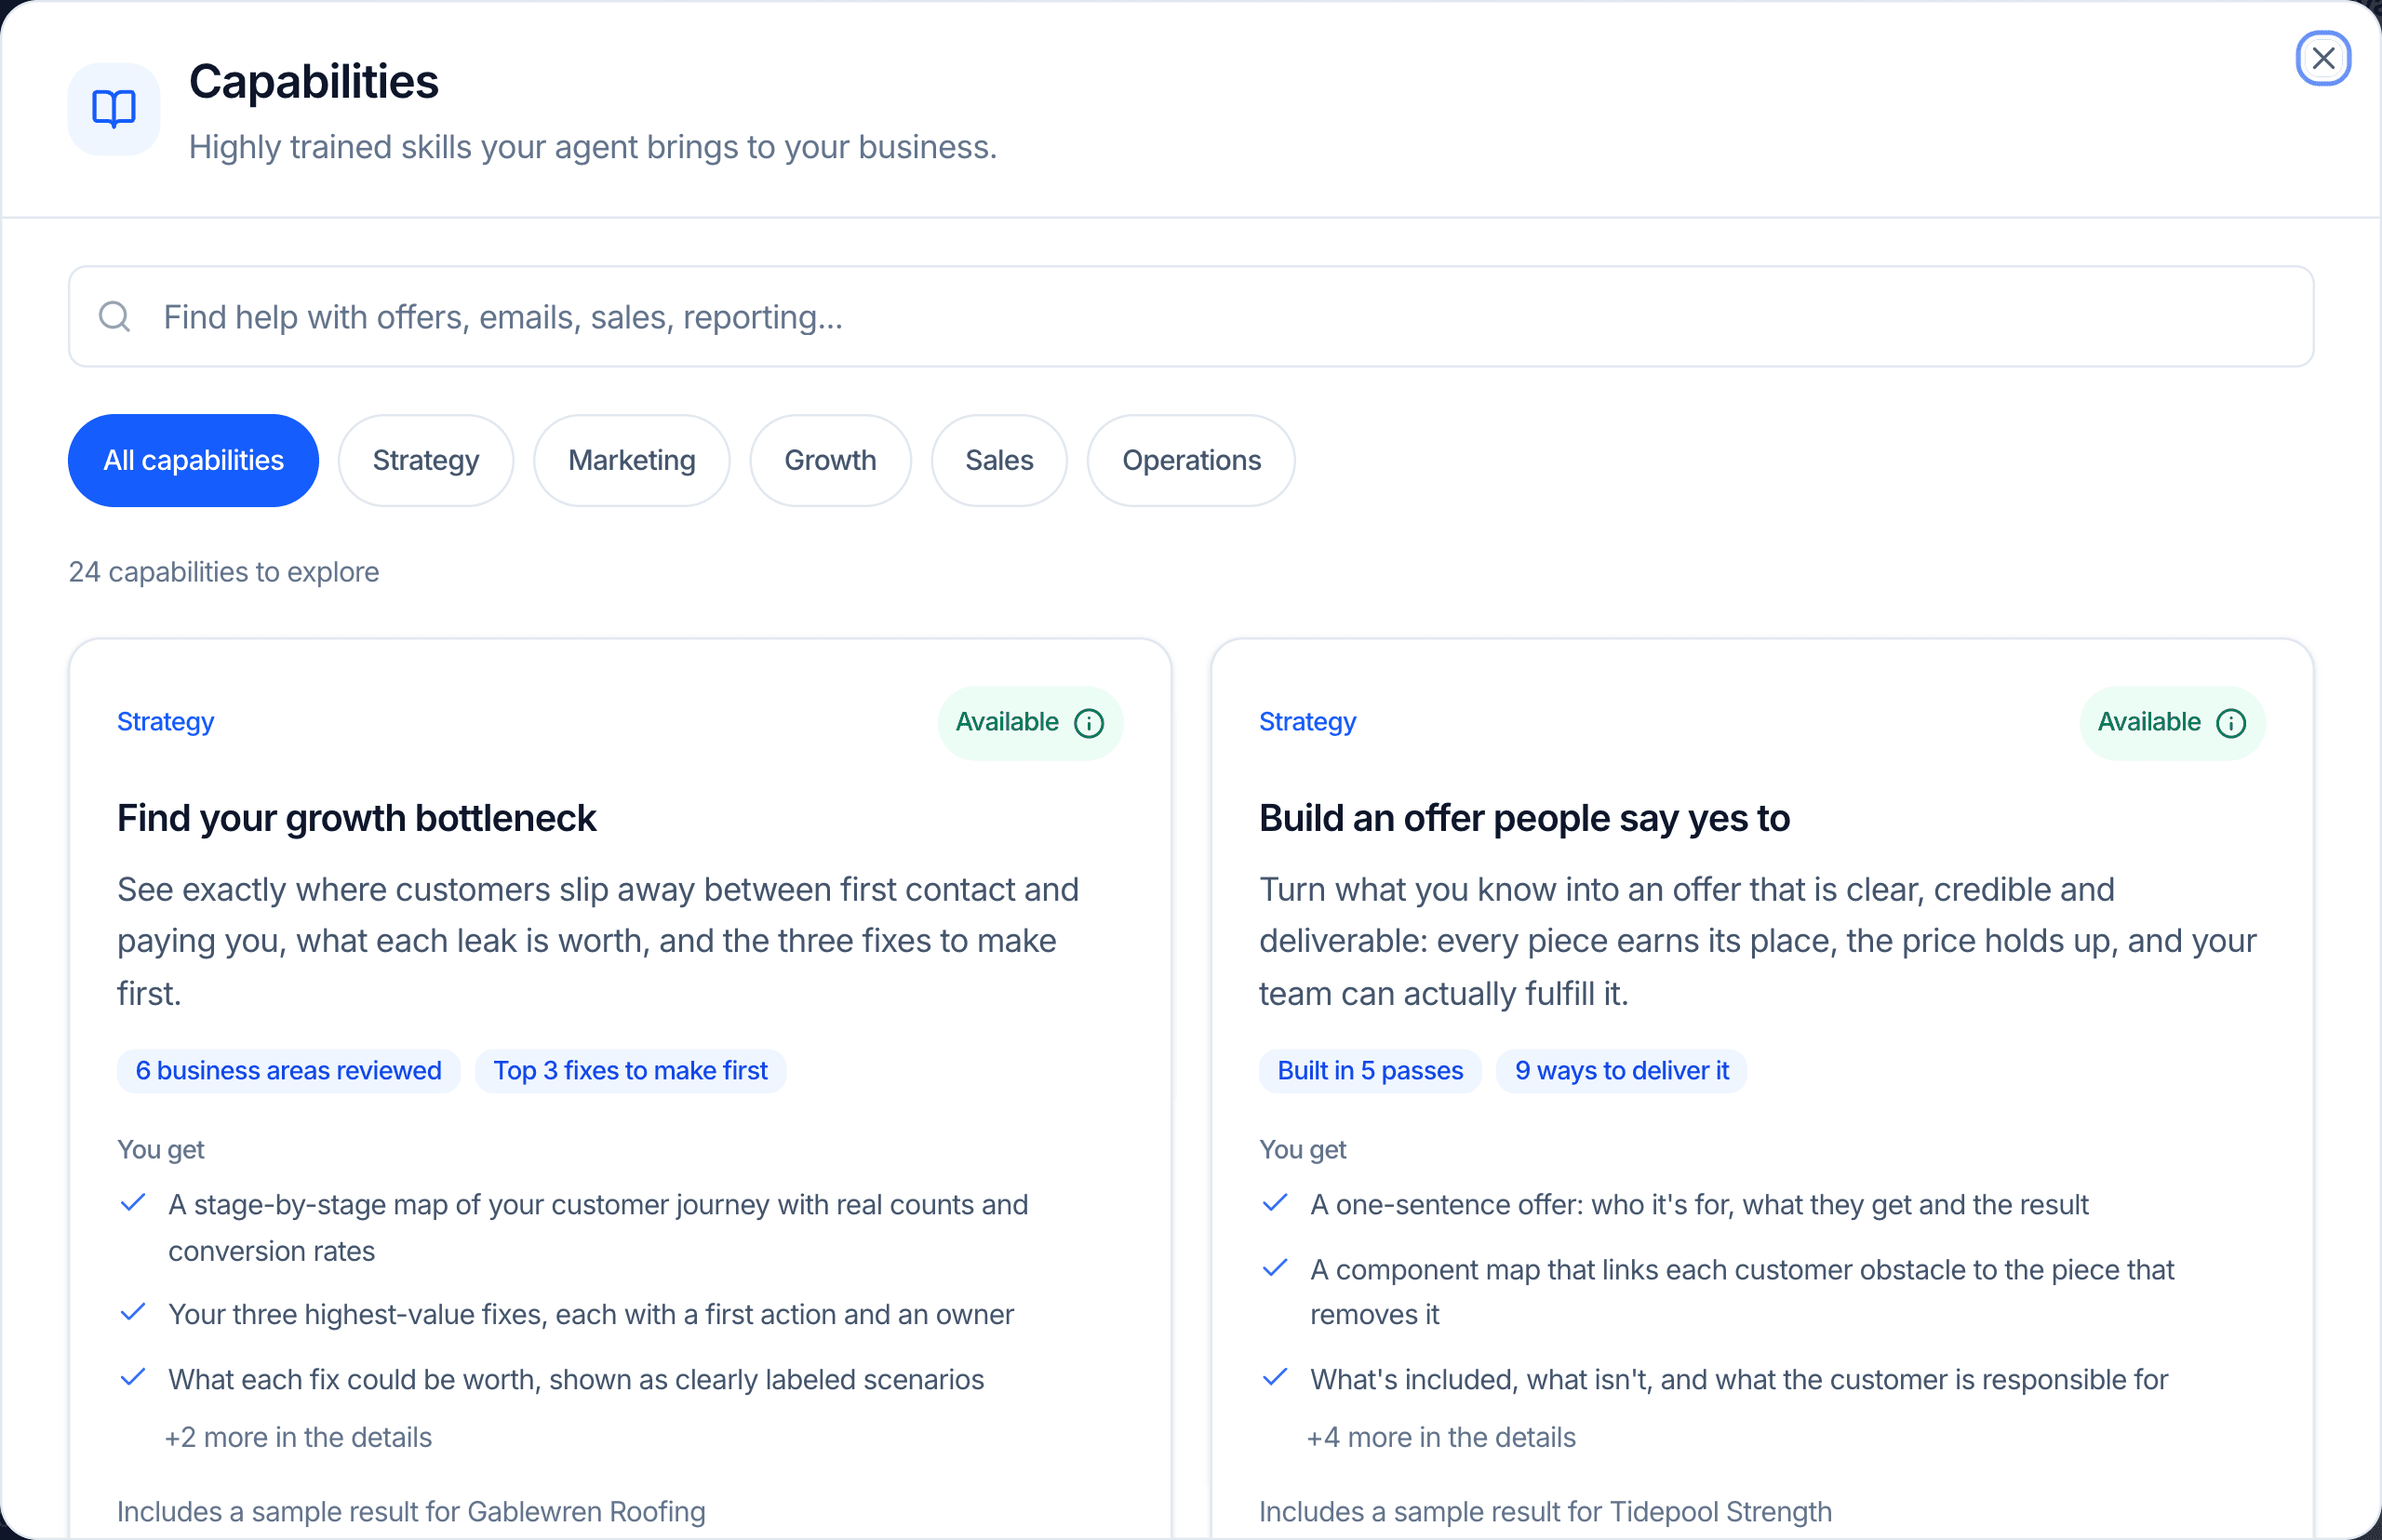The height and width of the screenshot is (1540, 2382).
Task: Click the Capabilities dialog heading
Action: tap(314, 82)
